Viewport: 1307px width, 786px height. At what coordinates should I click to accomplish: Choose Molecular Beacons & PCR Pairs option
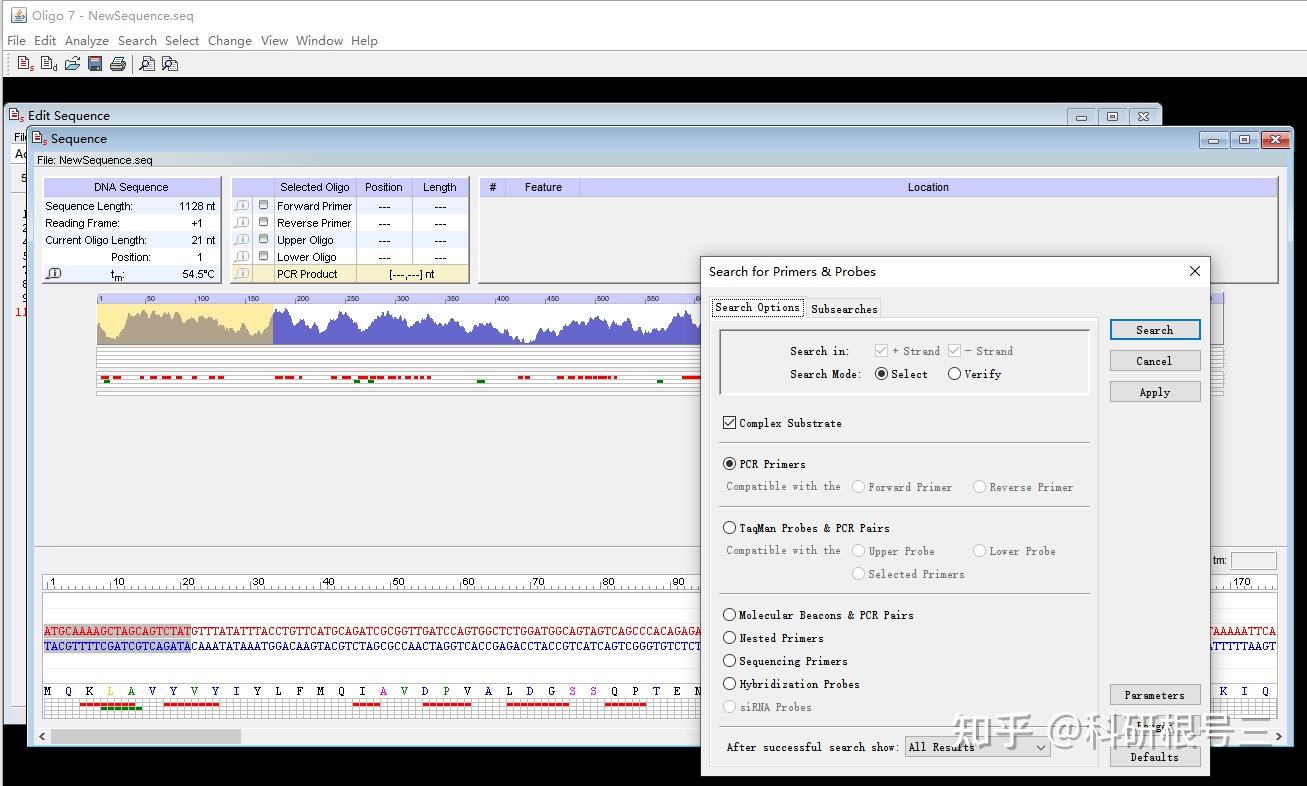pyautogui.click(x=729, y=615)
